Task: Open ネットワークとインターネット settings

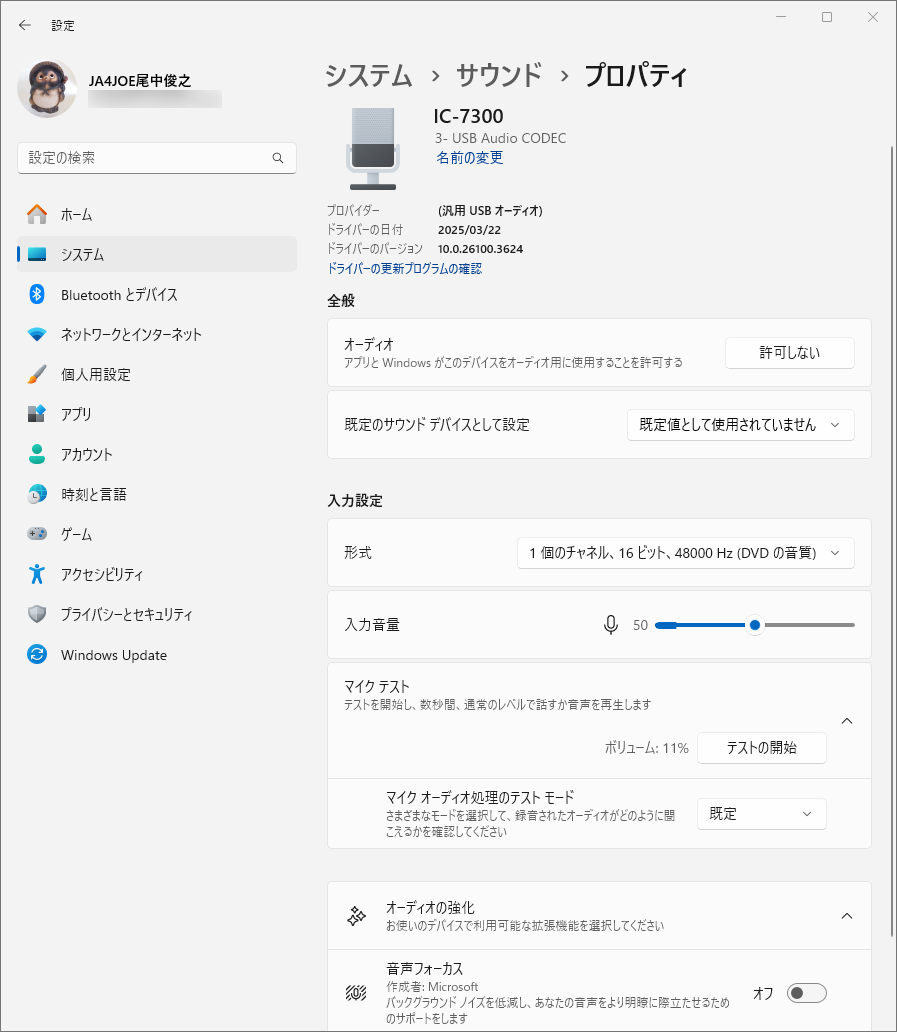Action: pos(157,334)
